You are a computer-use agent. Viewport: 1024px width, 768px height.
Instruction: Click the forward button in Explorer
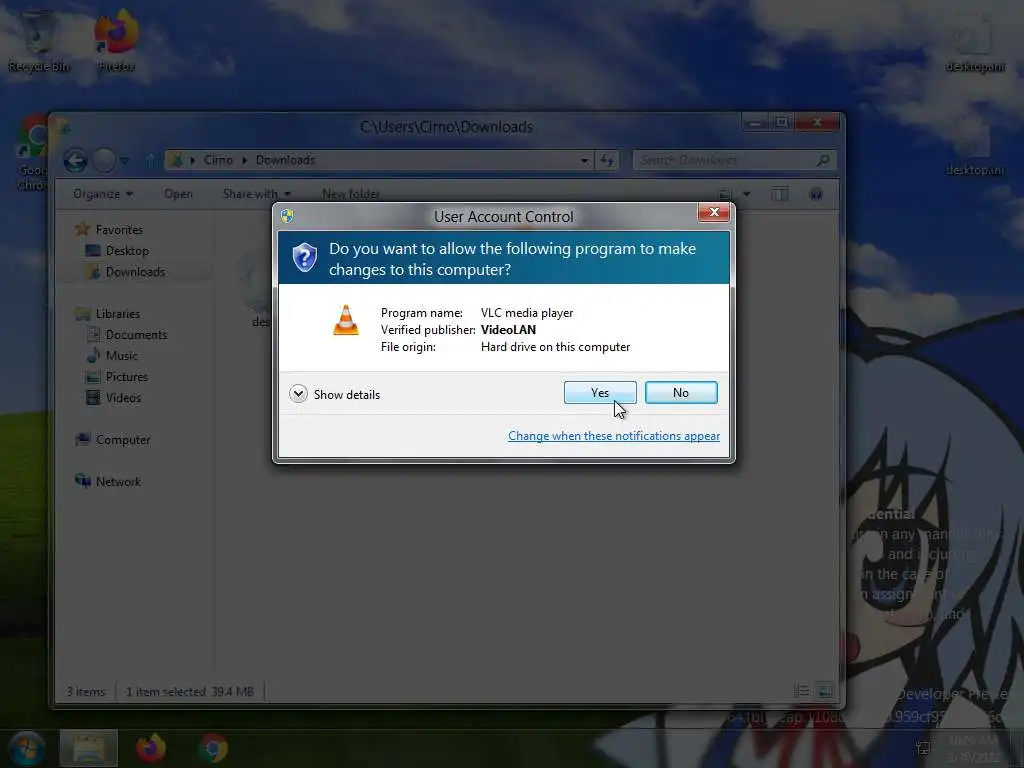(104, 160)
